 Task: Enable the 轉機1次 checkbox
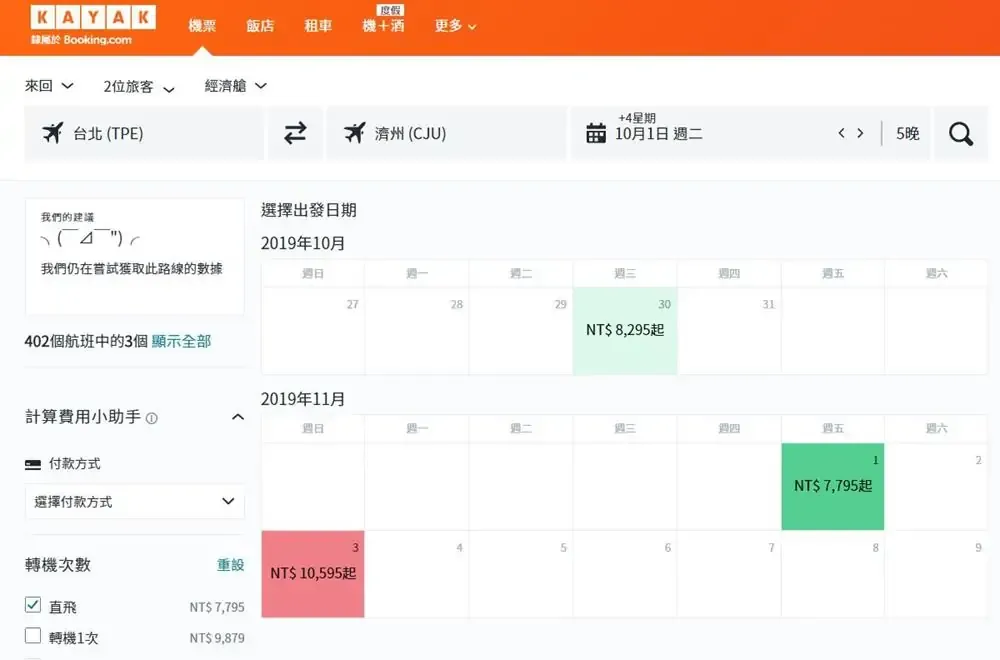(x=33, y=636)
